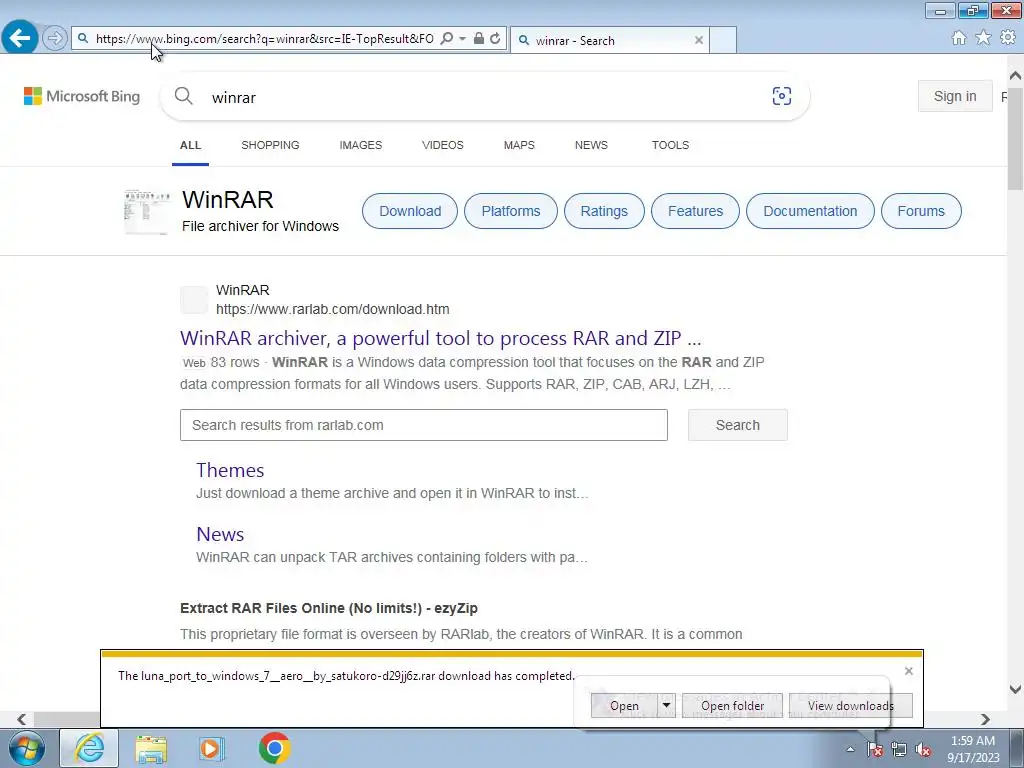
Task: Open the Themes sublink
Action: [x=230, y=470]
